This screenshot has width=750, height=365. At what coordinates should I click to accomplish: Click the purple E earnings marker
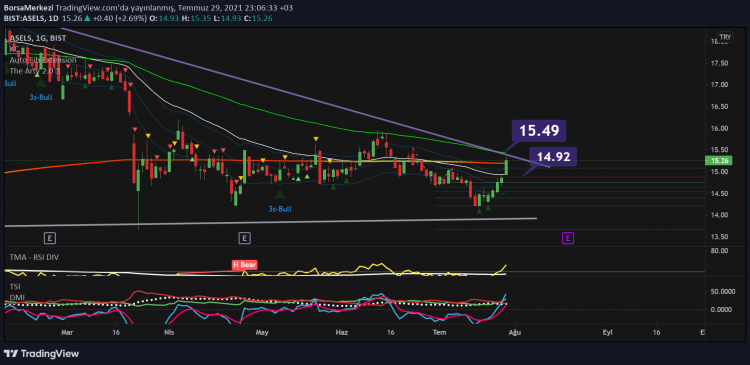[x=568, y=238]
